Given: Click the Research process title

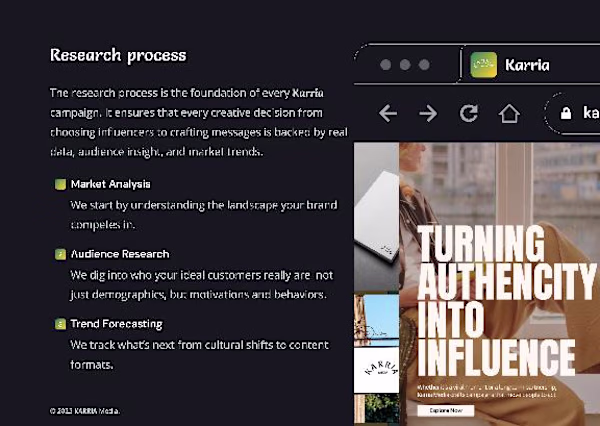Looking at the screenshot, I should [x=118, y=55].
